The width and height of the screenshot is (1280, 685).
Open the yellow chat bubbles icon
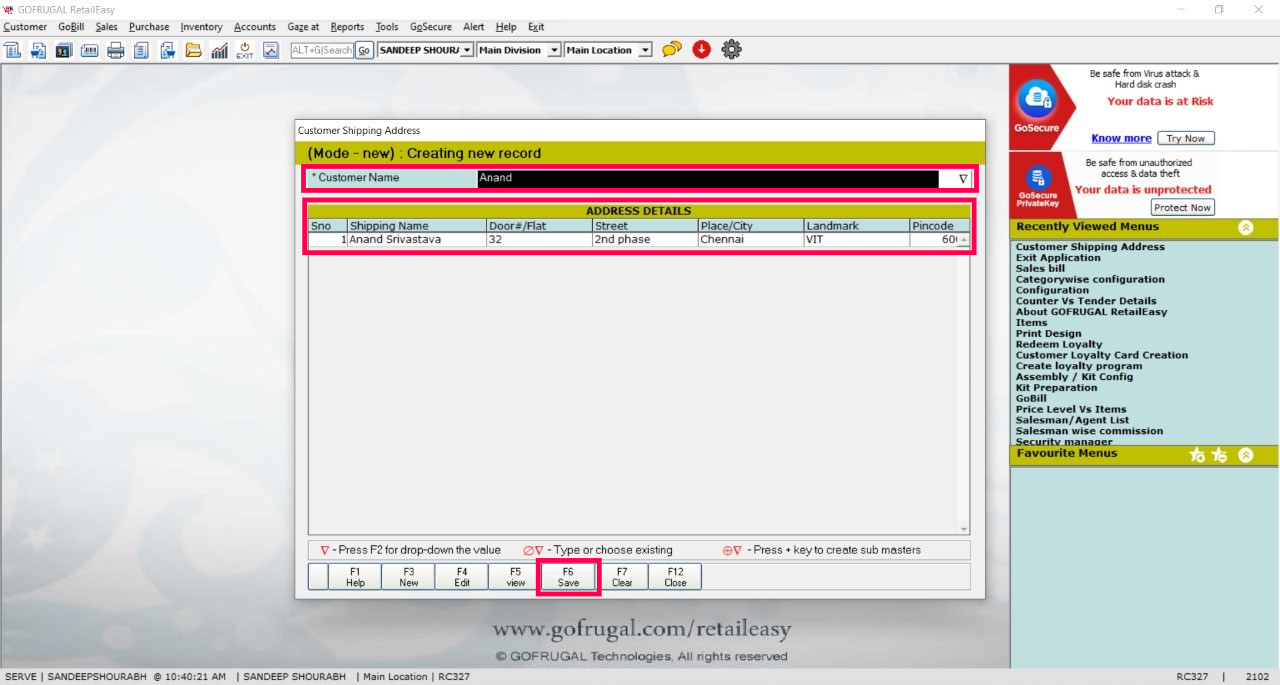[x=672, y=49]
